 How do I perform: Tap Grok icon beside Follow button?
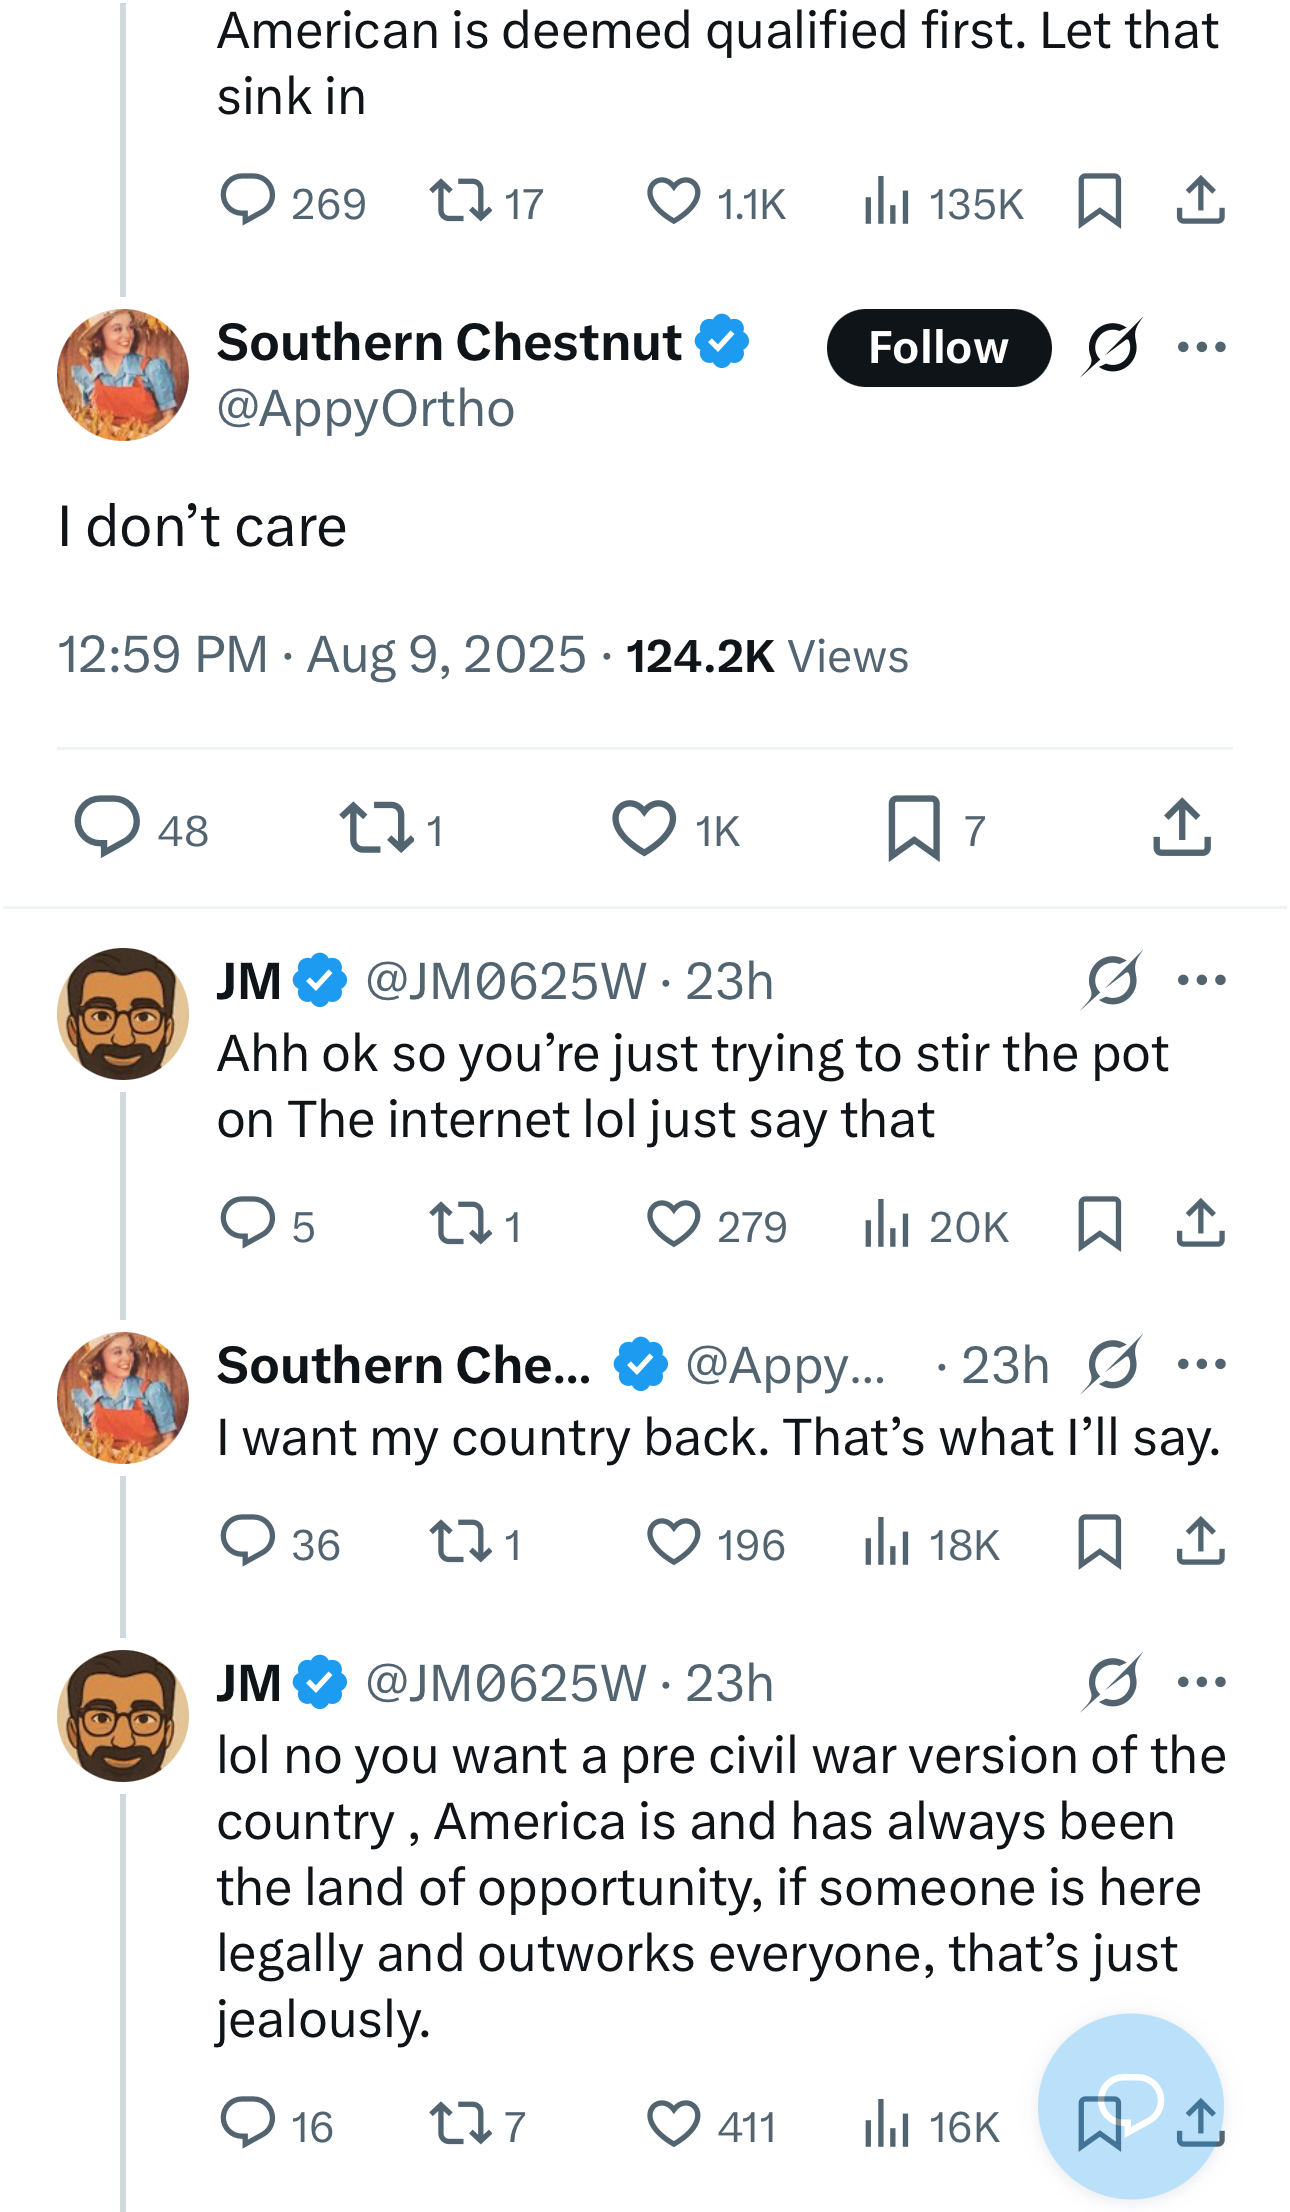[x=1111, y=348]
